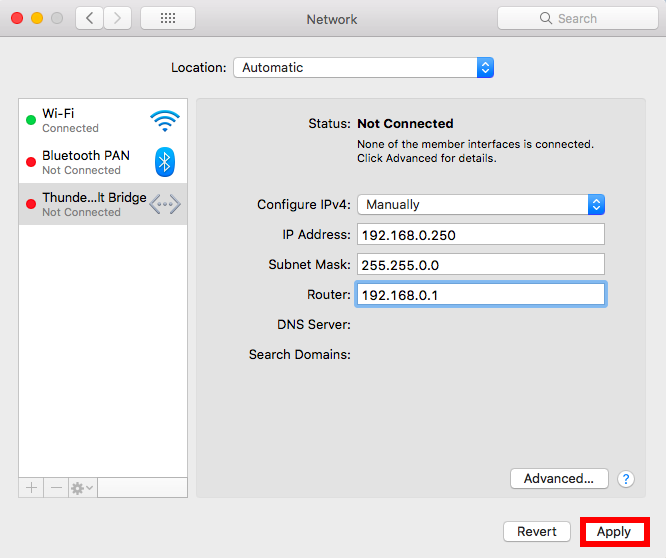
Task: Click the Apply button
Action: tap(614, 532)
